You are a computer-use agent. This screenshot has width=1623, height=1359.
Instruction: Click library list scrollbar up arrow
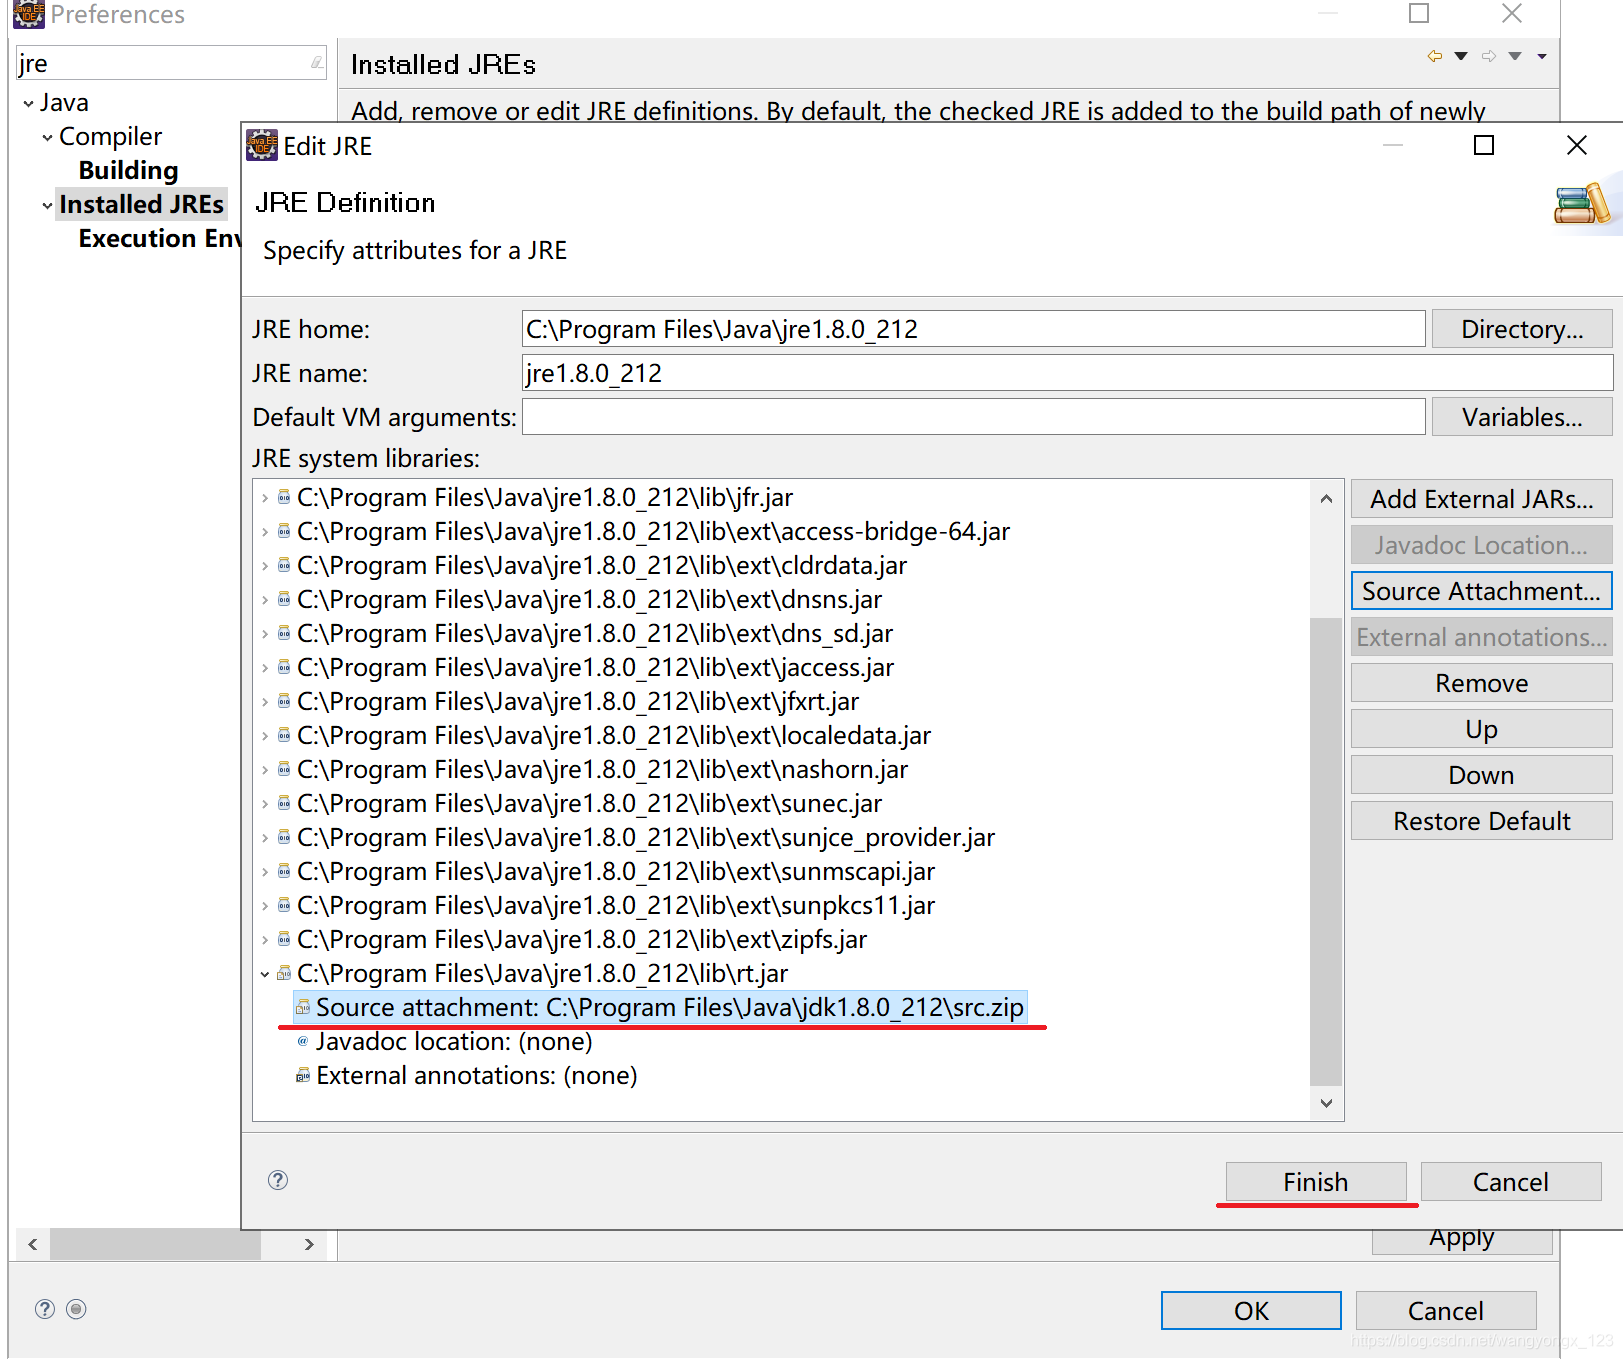point(1326,498)
